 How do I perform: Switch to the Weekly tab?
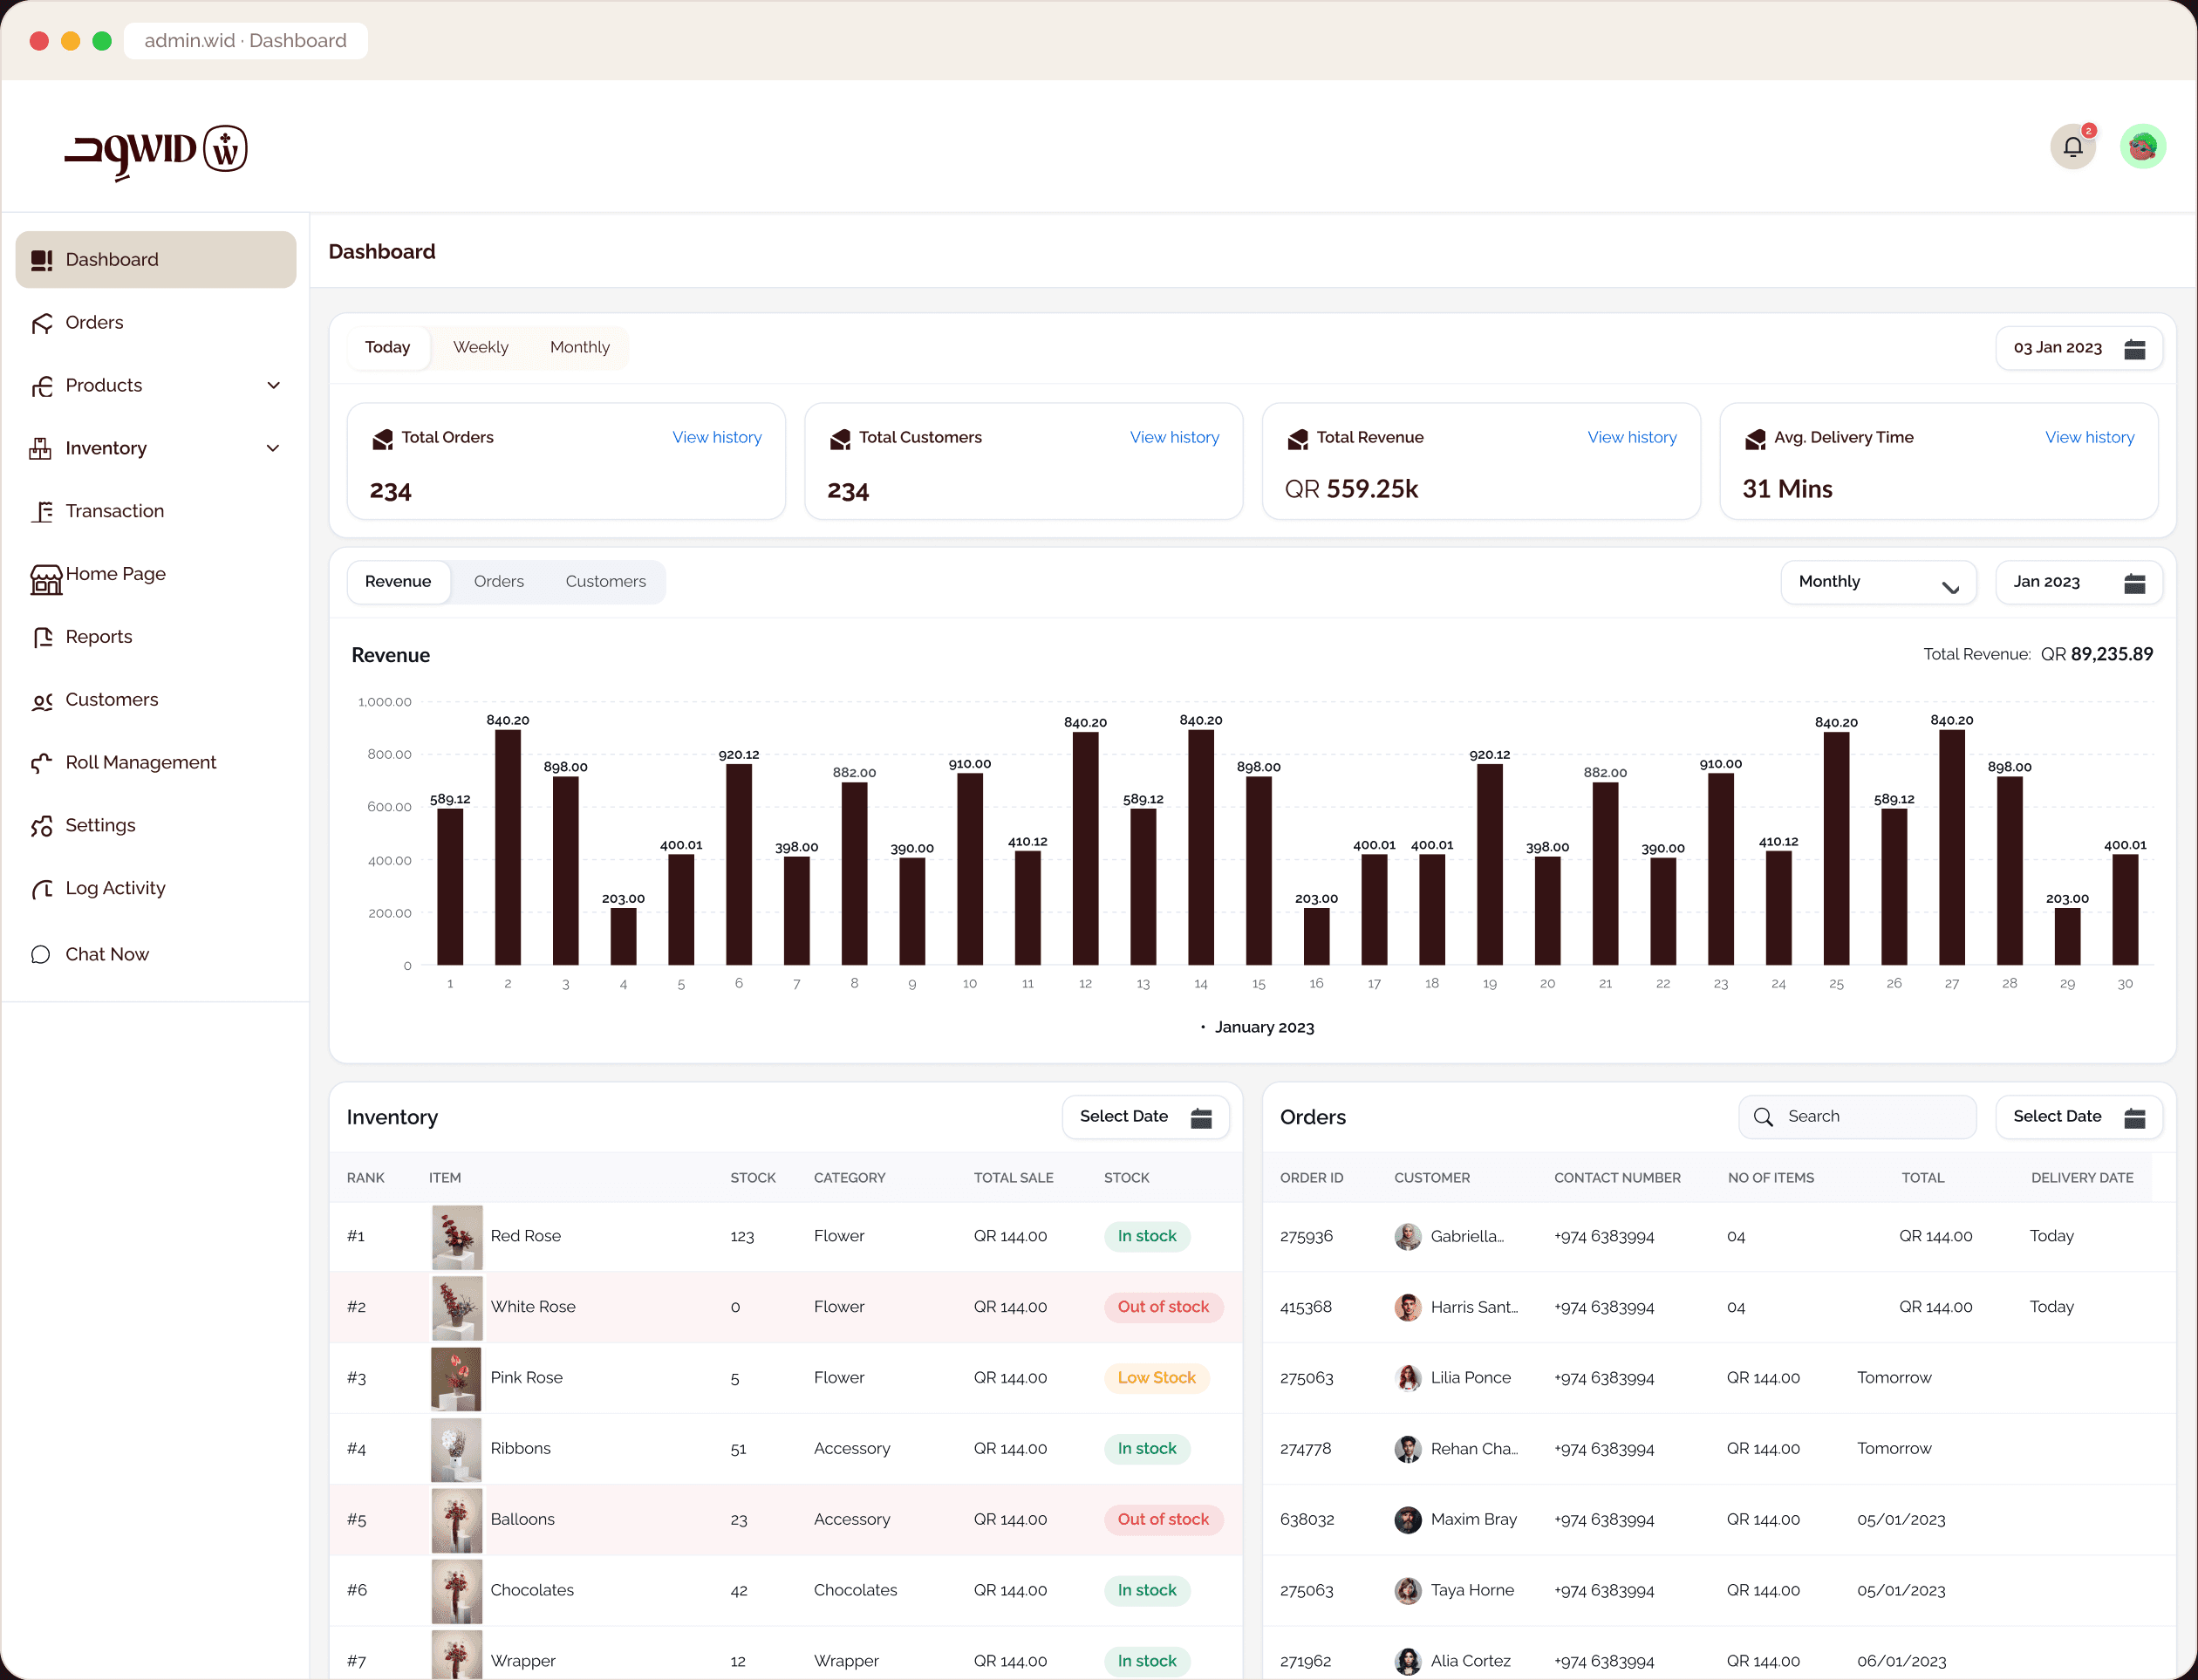480,347
